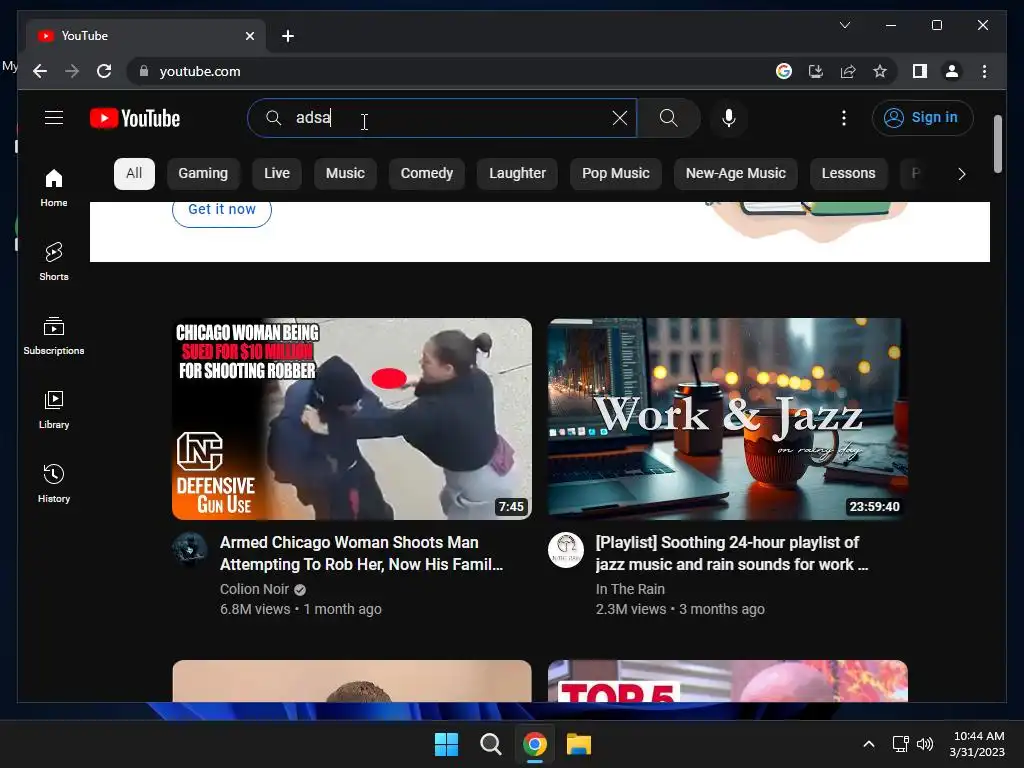
Task: Open File Explorer from the taskbar
Action: click(x=579, y=744)
